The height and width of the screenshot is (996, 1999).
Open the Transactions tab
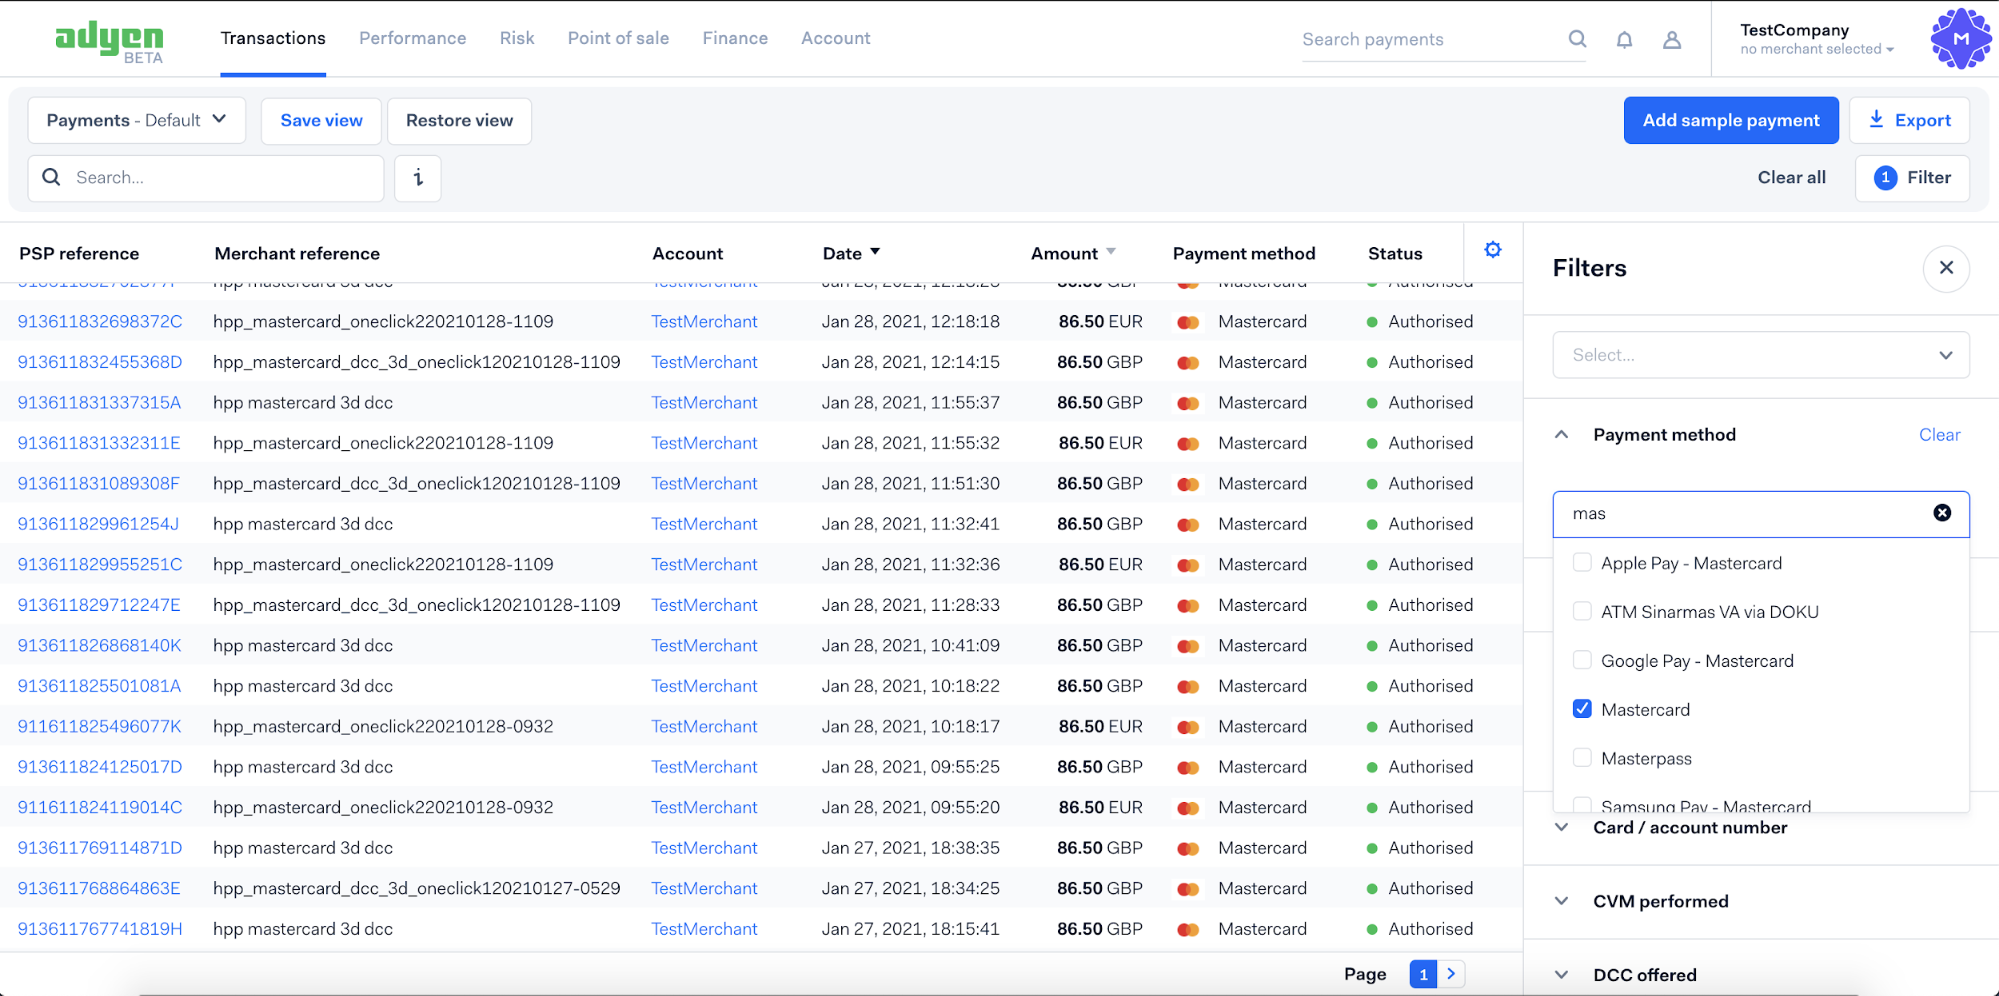(273, 38)
